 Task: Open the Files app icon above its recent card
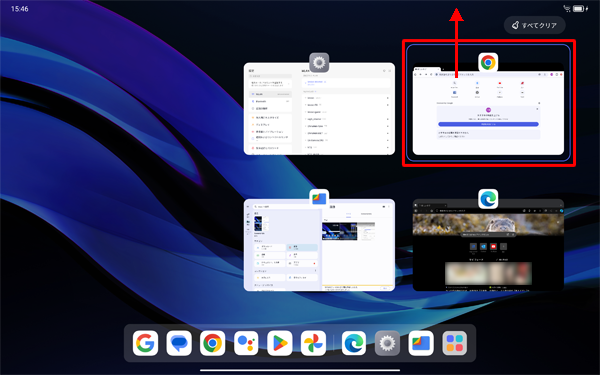pos(319,199)
